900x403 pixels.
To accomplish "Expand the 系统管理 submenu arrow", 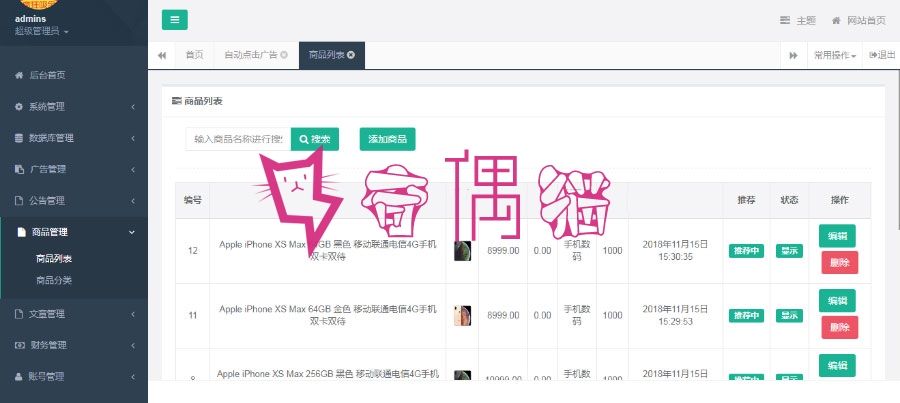I will click(133, 107).
